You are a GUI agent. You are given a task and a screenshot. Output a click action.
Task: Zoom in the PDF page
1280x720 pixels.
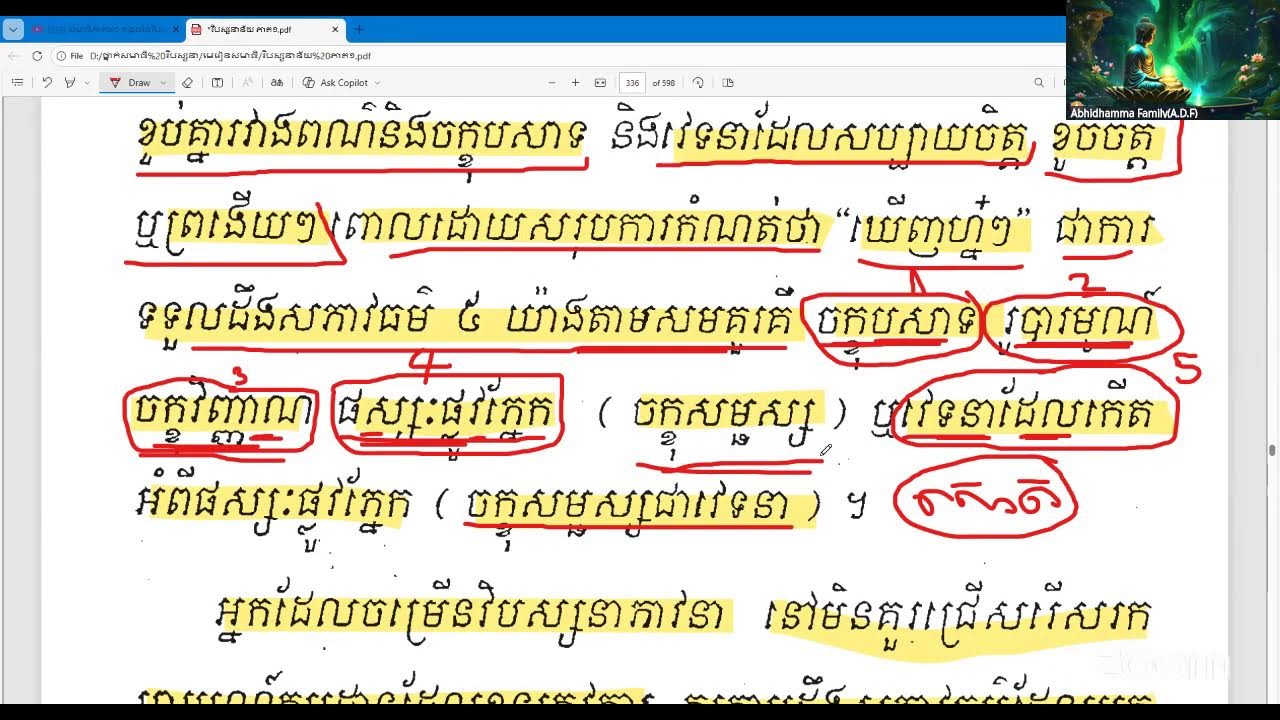(575, 83)
